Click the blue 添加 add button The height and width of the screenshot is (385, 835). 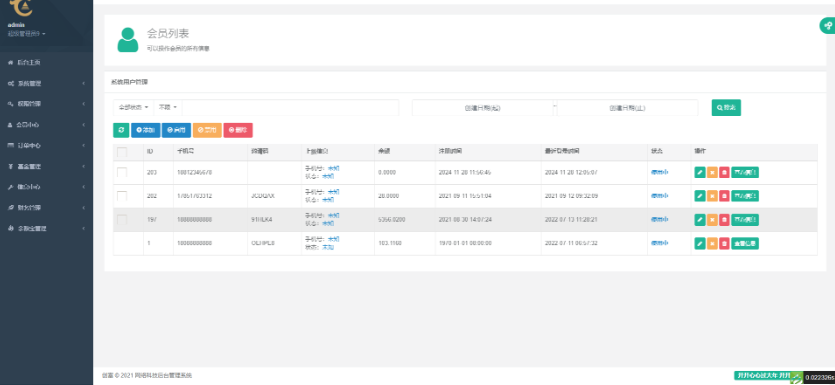tap(145, 130)
